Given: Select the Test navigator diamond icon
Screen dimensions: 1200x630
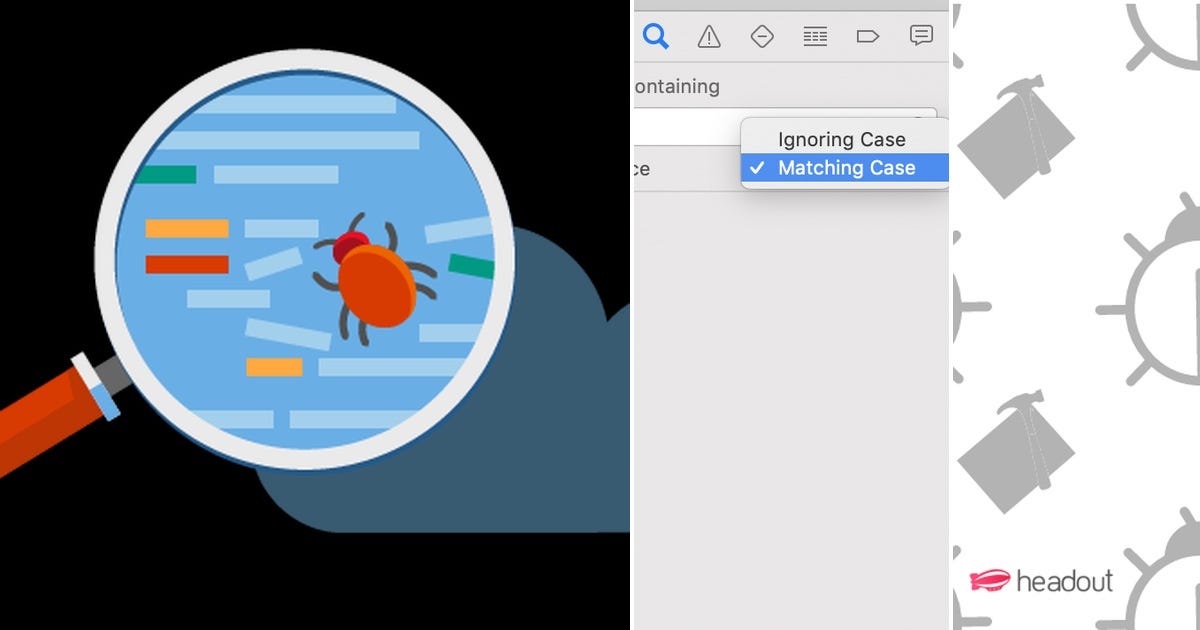Looking at the screenshot, I should pos(762,36).
